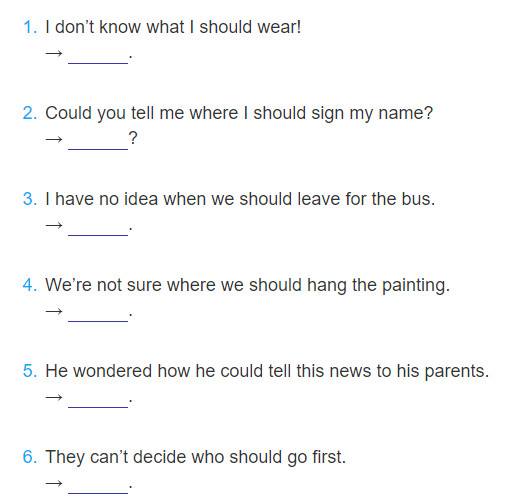Click the arrow below 'He wondered how' sentence

tap(54, 397)
